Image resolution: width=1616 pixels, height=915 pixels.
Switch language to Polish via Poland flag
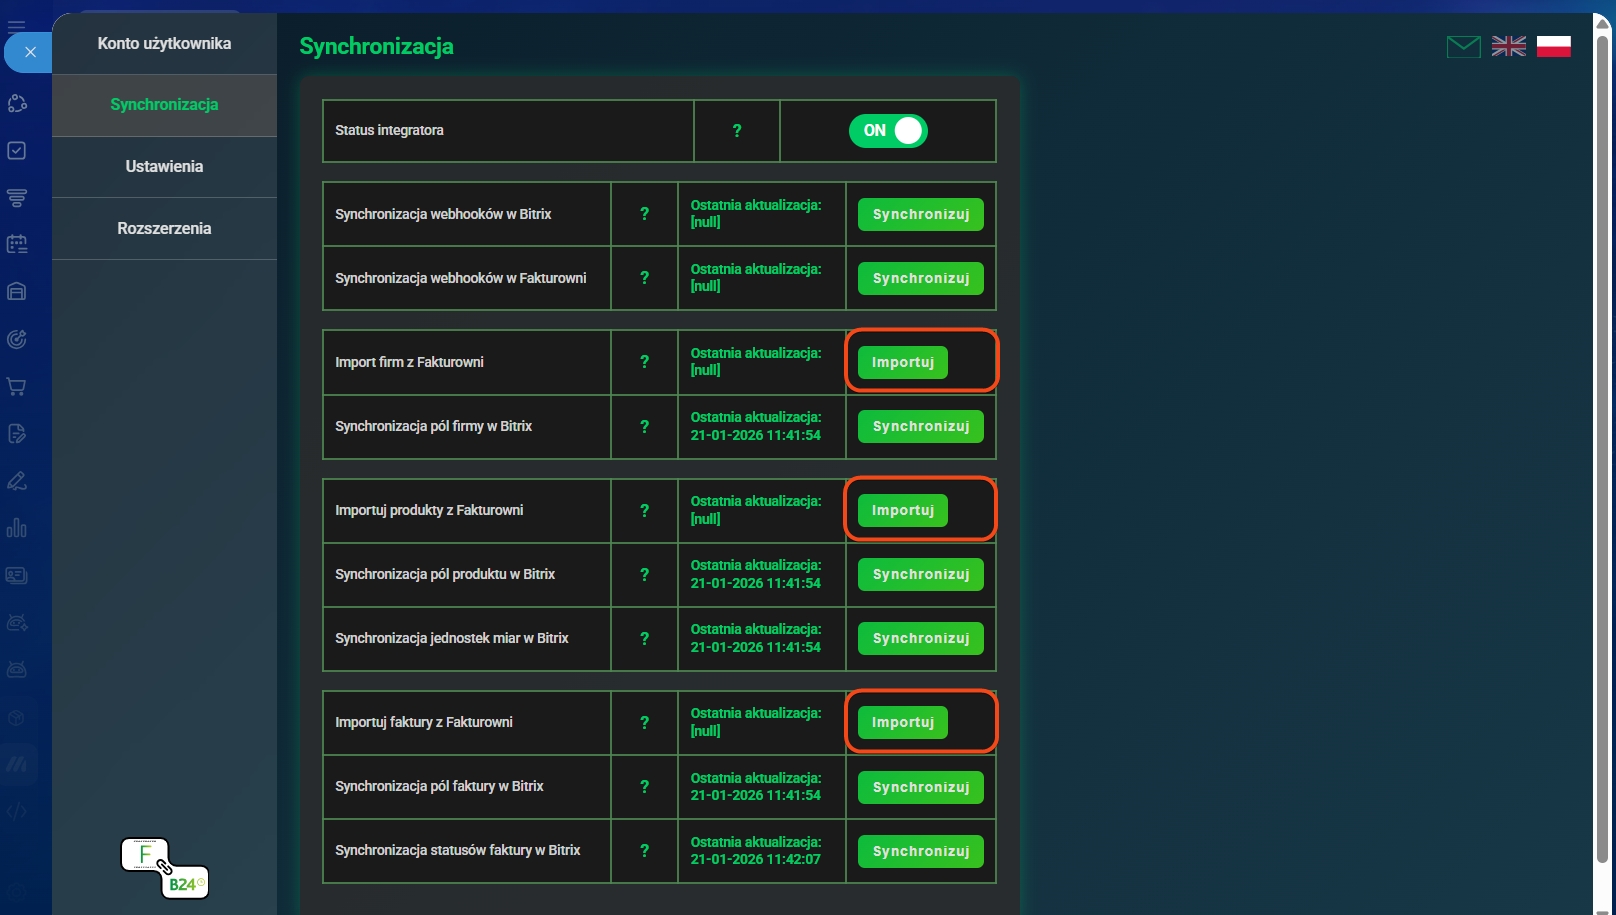pyautogui.click(x=1554, y=46)
